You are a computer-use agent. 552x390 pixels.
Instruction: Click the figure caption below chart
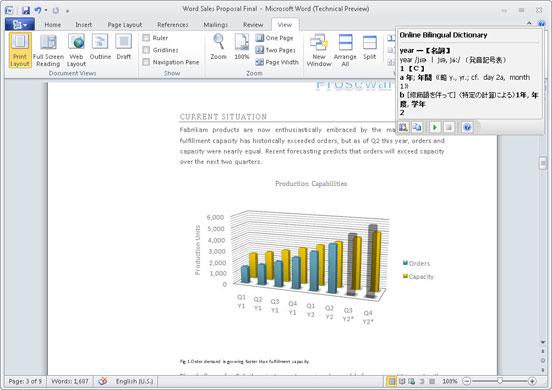244,361
